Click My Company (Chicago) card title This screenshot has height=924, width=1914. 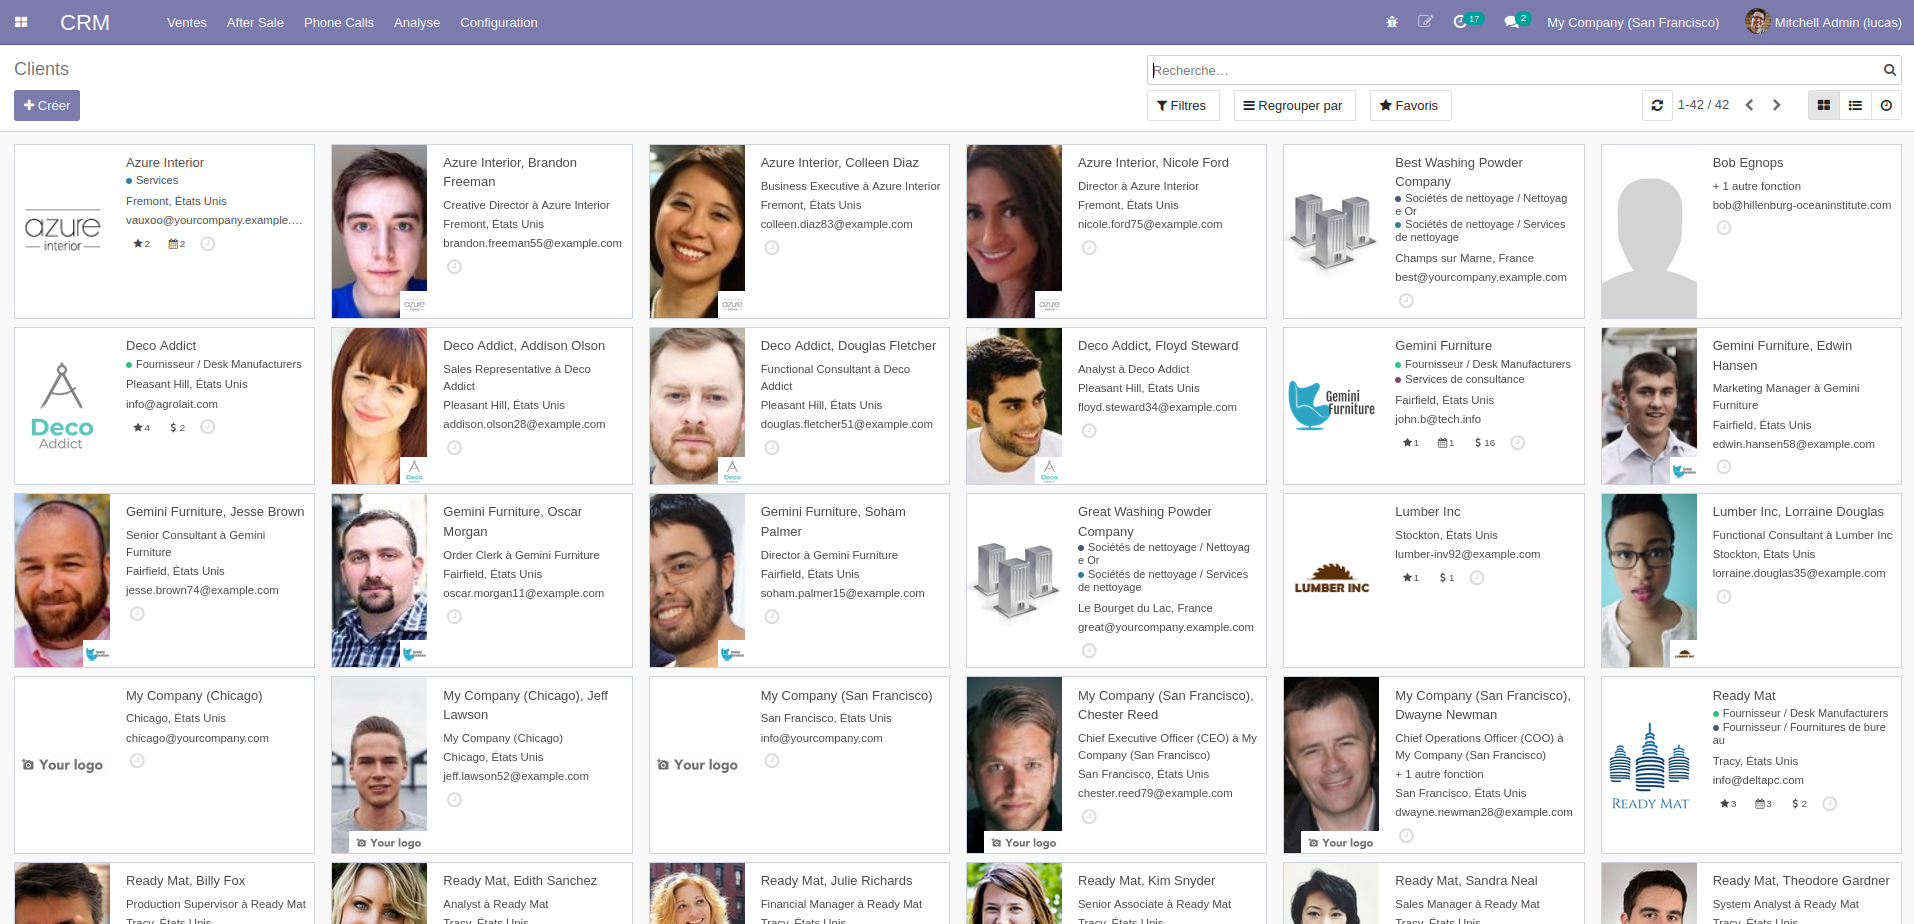point(194,695)
